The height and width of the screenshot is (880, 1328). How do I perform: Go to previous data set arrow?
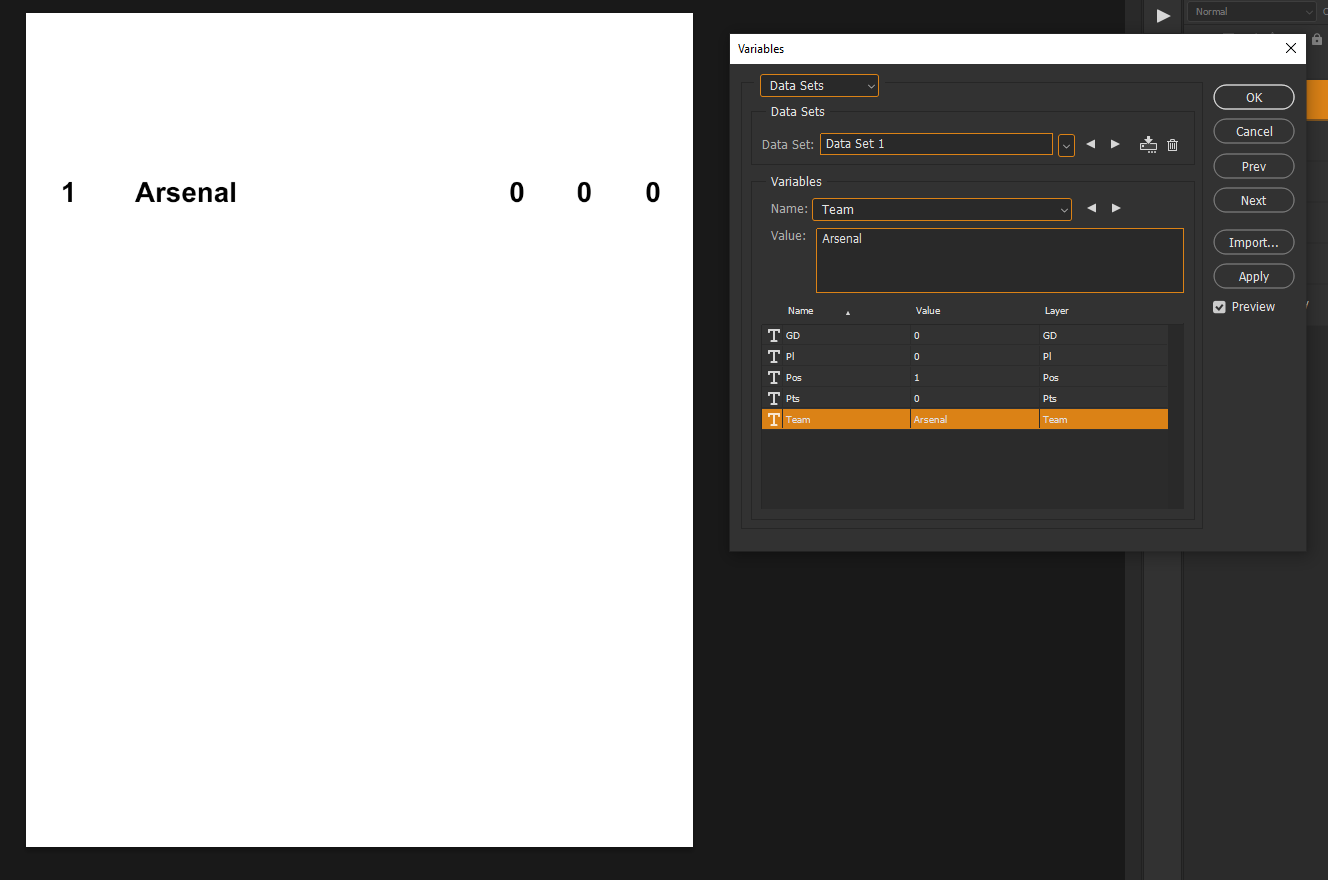tap(1091, 144)
